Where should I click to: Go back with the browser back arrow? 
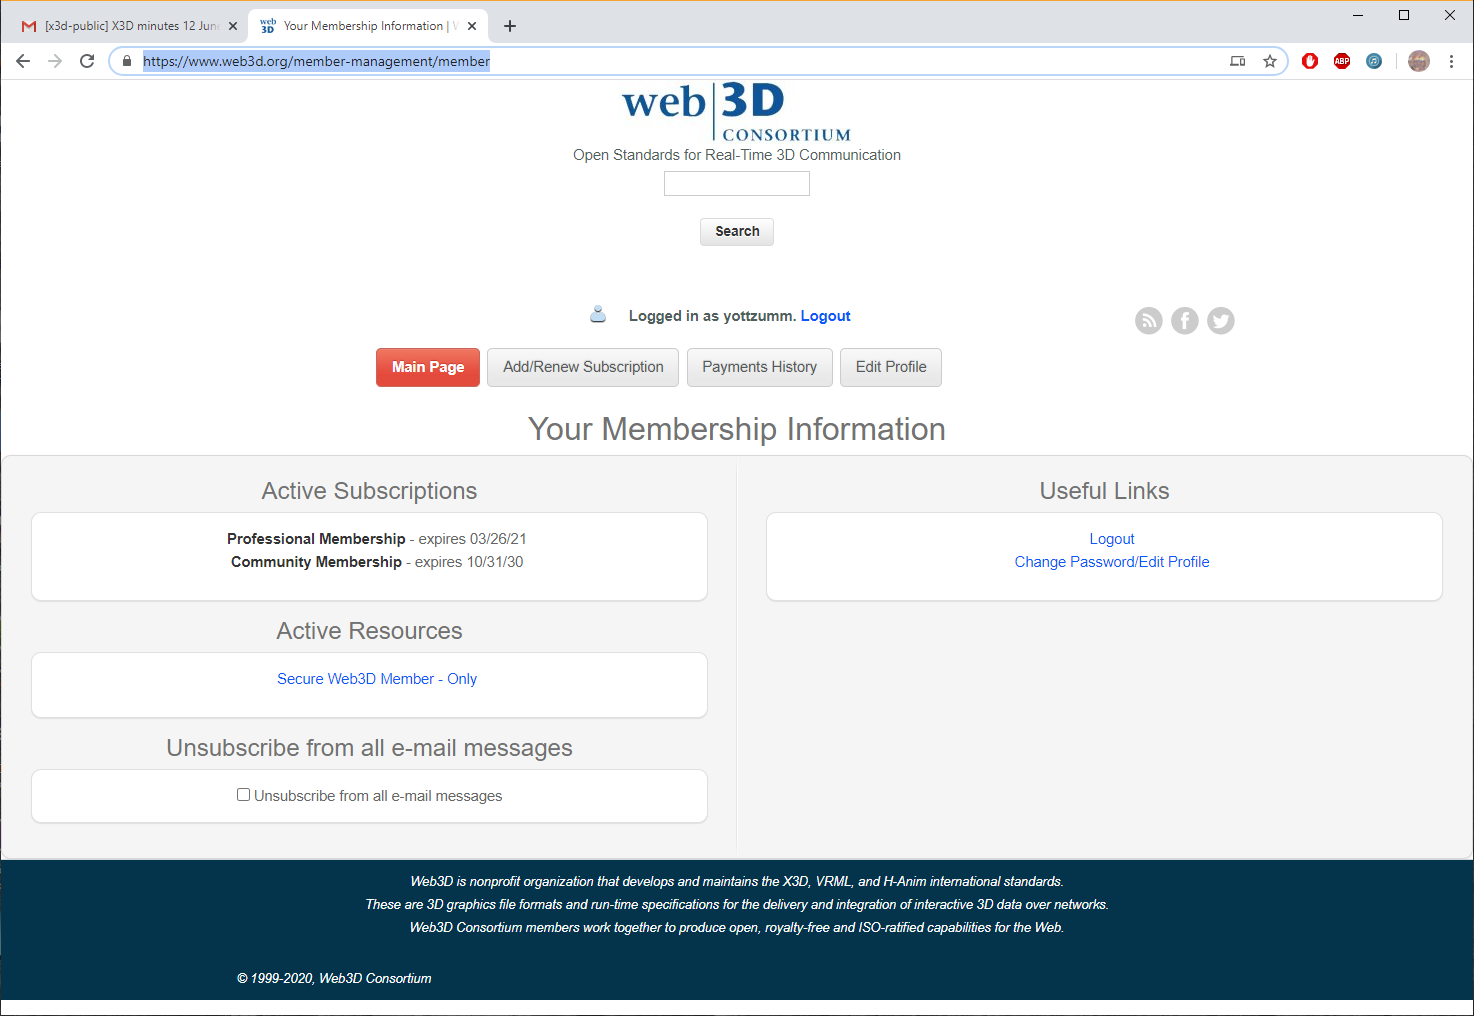(23, 61)
